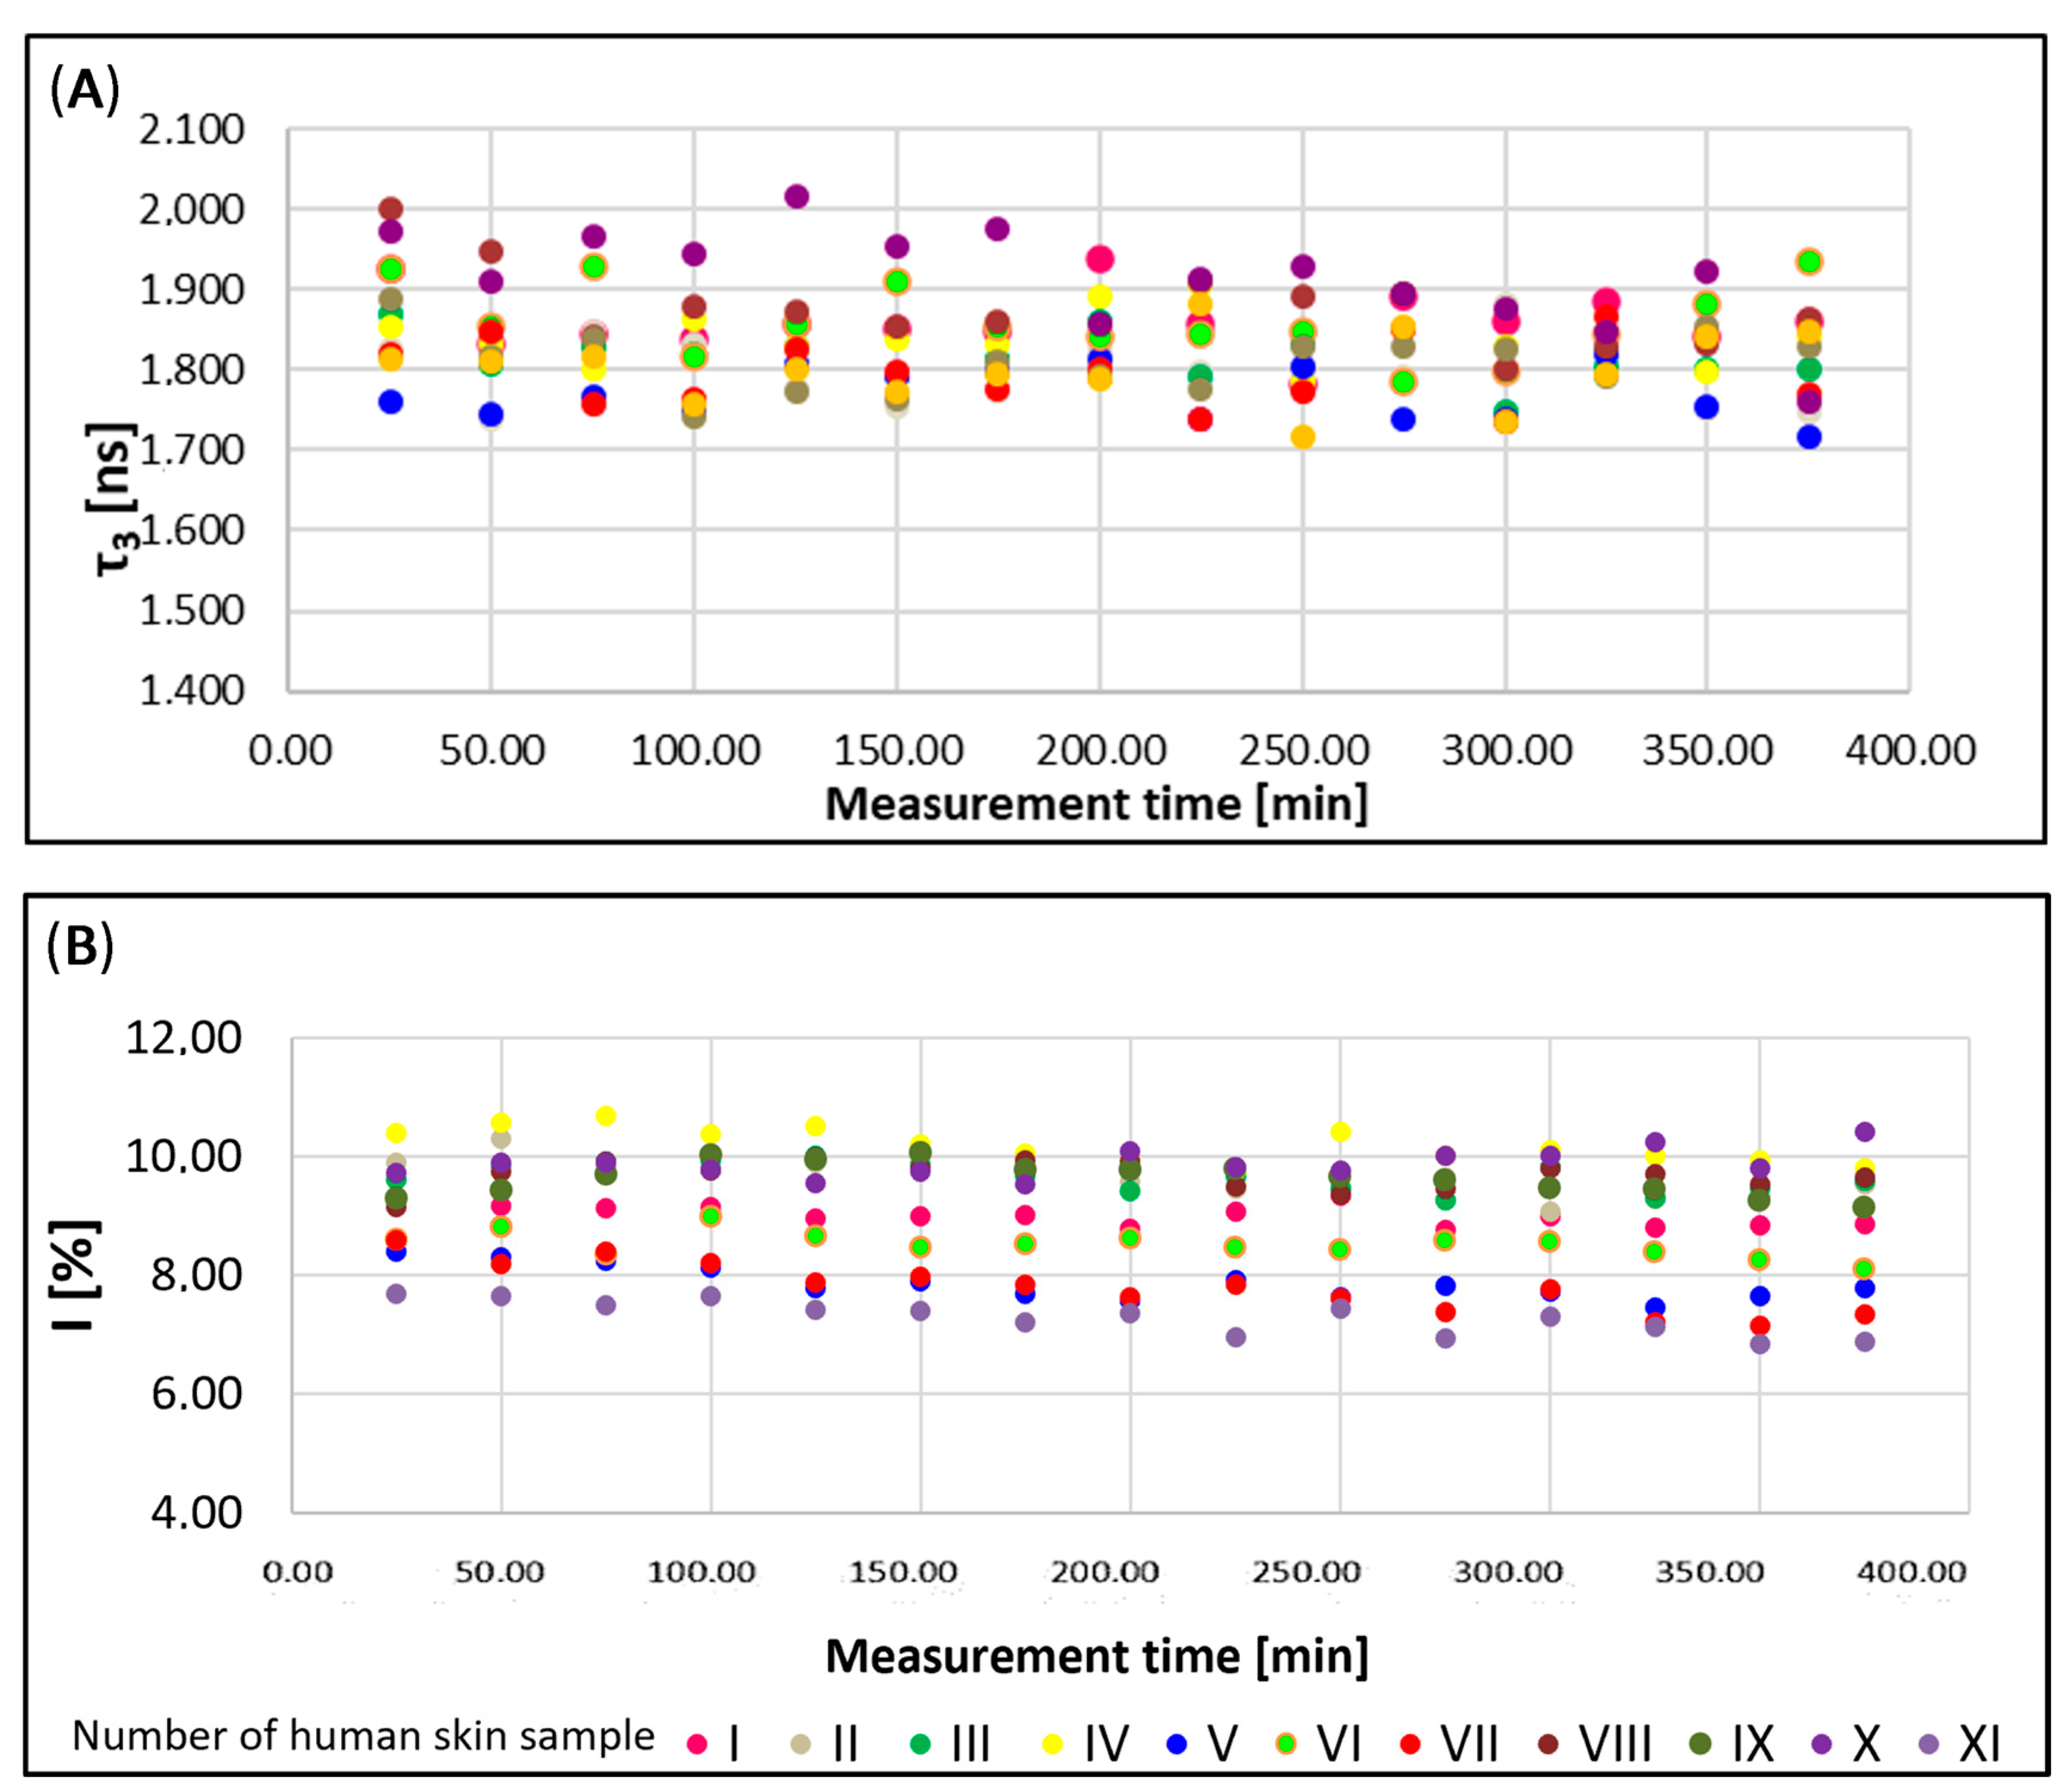Click the dark red legend marker for VIII
The image size is (2072, 1791).
[1549, 1743]
